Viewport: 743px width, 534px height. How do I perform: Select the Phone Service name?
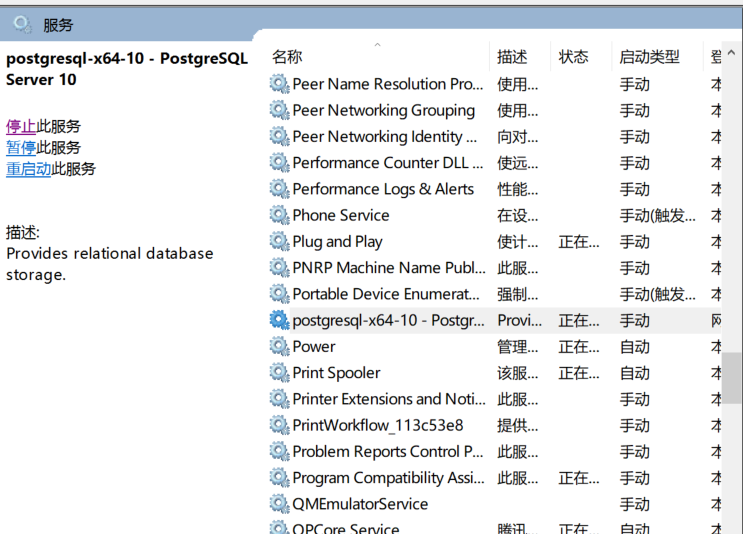pos(341,216)
